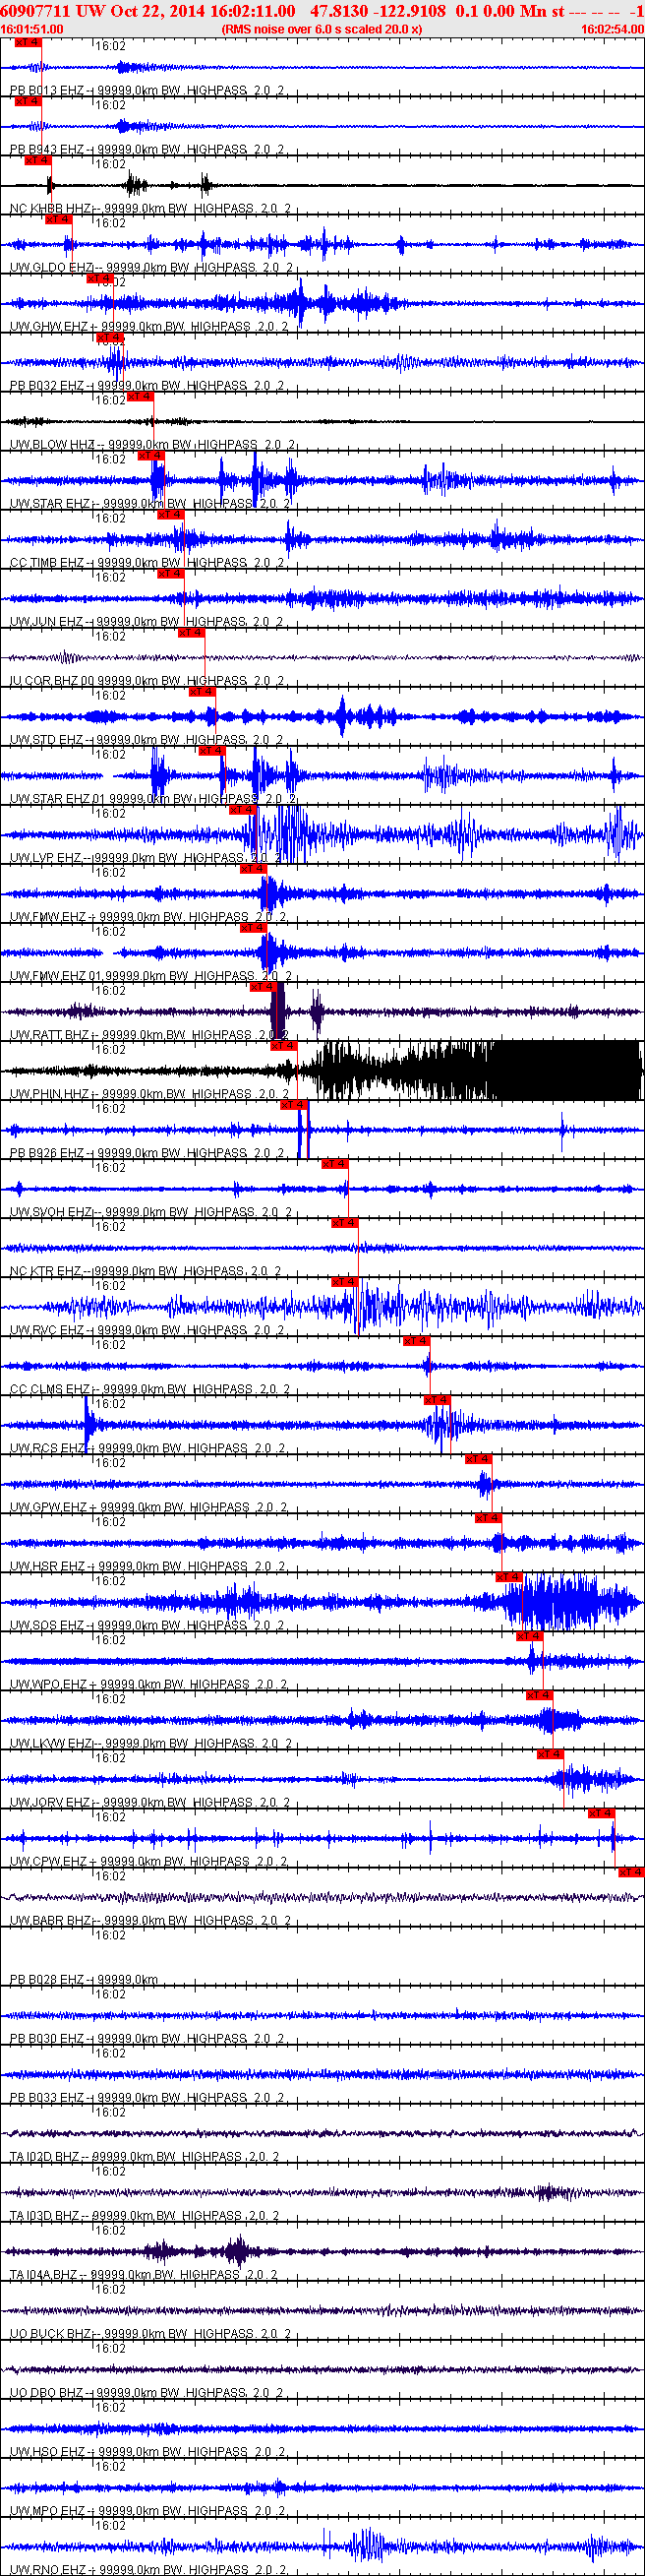The height and width of the screenshot is (2576, 645).
Task: Select the pick flag on CC TIMB trace
Action: 171,514
